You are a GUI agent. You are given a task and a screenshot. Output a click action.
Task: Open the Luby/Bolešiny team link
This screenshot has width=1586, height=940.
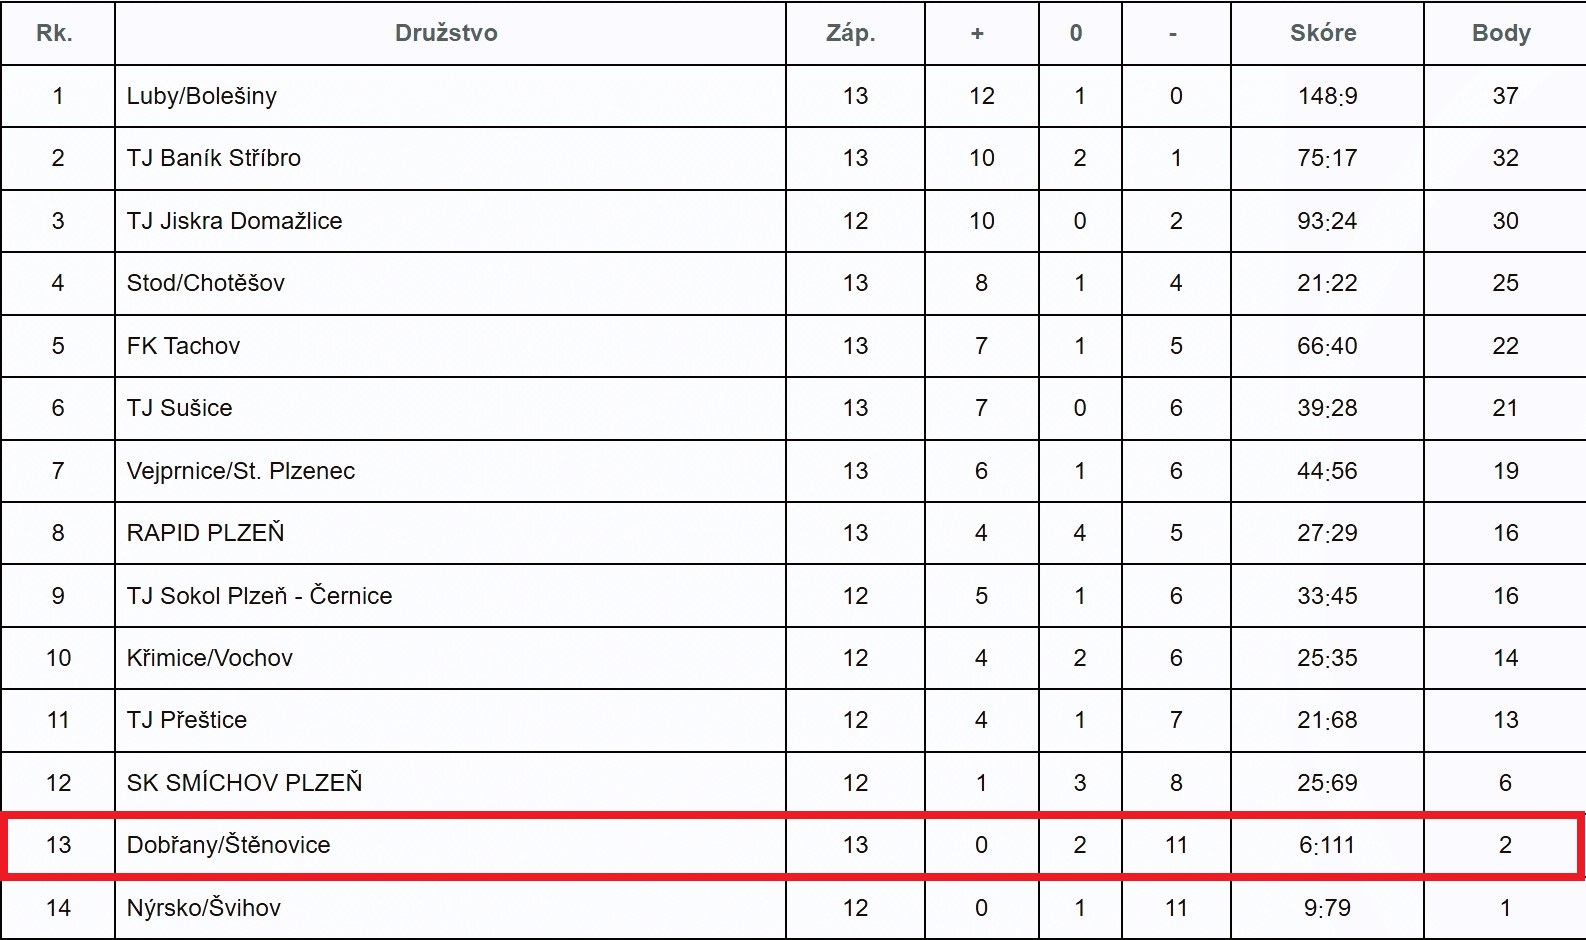pyautogui.click(x=202, y=96)
